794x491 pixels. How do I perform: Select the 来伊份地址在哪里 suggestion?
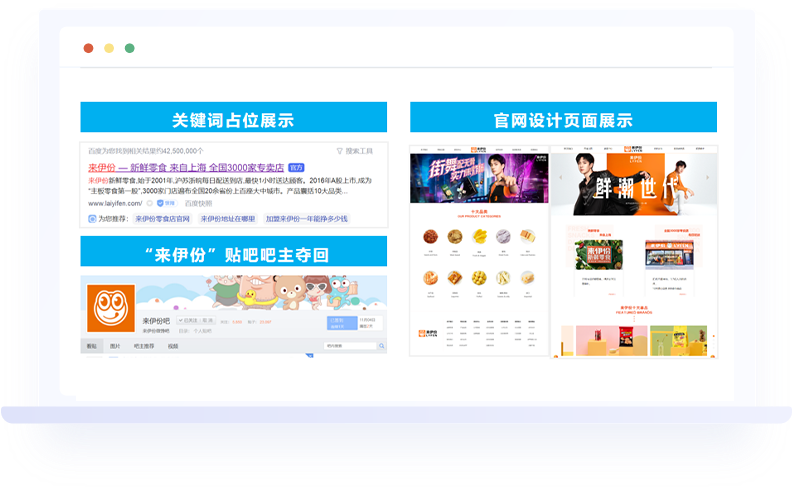coord(228,219)
